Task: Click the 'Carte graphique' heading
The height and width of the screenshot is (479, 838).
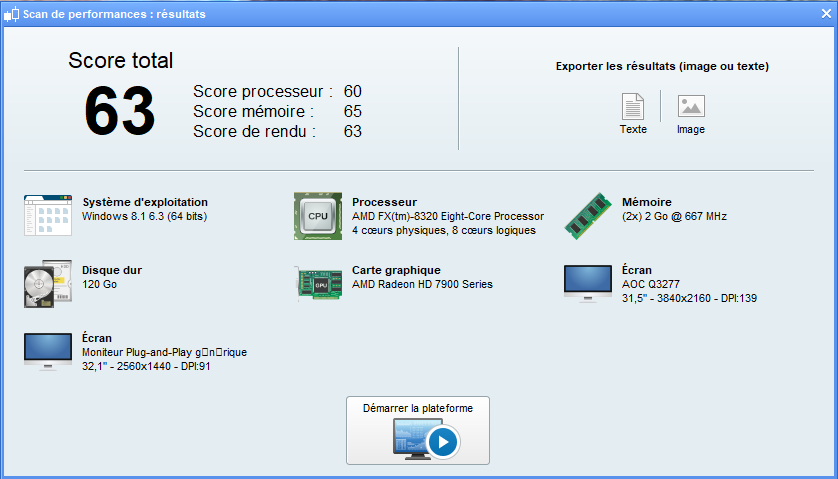Action: [396, 270]
